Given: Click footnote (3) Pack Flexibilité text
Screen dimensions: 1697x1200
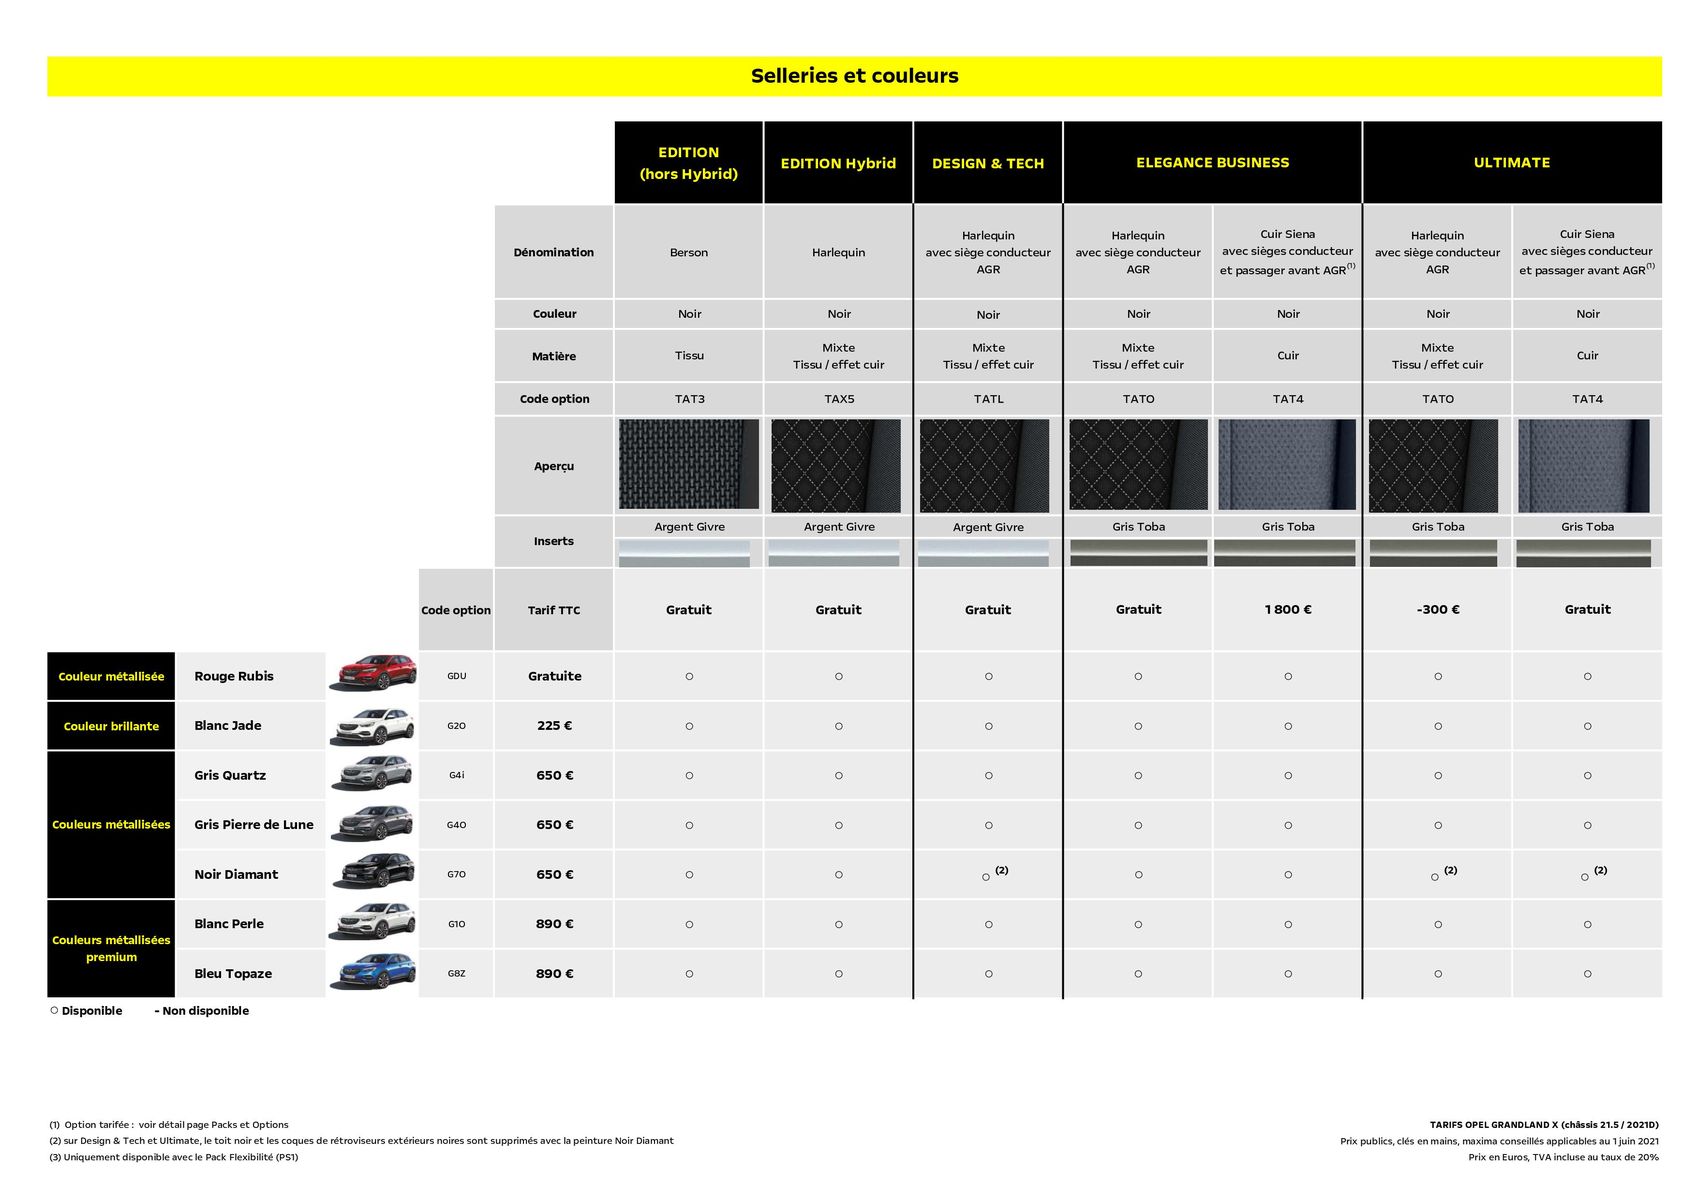Looking at the screenshot, I should tap(174, 1157).
